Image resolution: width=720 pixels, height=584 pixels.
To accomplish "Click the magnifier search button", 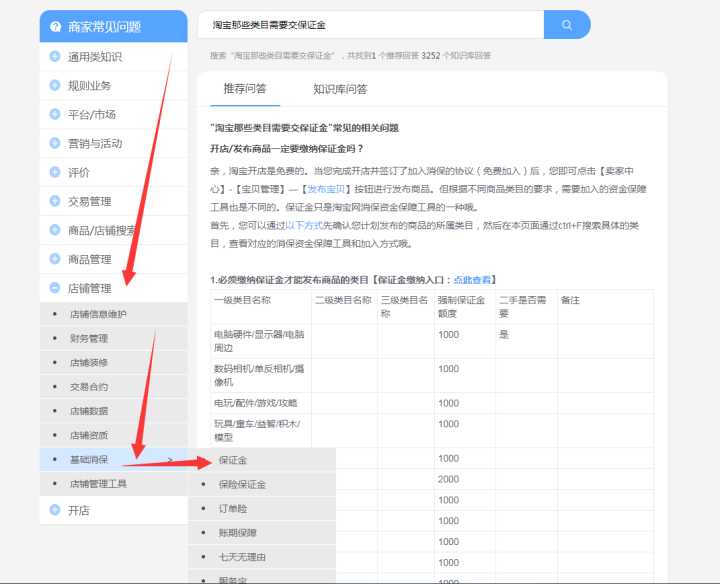I will click(567, 24).
